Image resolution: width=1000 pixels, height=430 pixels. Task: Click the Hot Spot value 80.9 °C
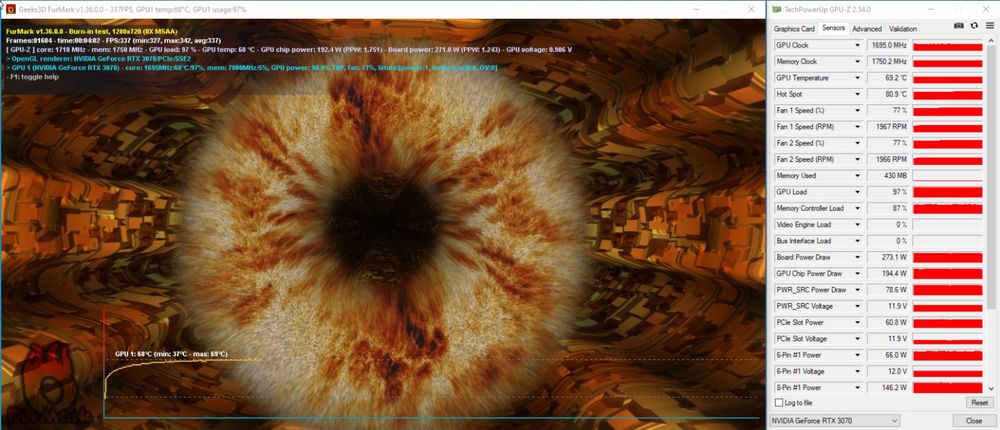[887, 94]
